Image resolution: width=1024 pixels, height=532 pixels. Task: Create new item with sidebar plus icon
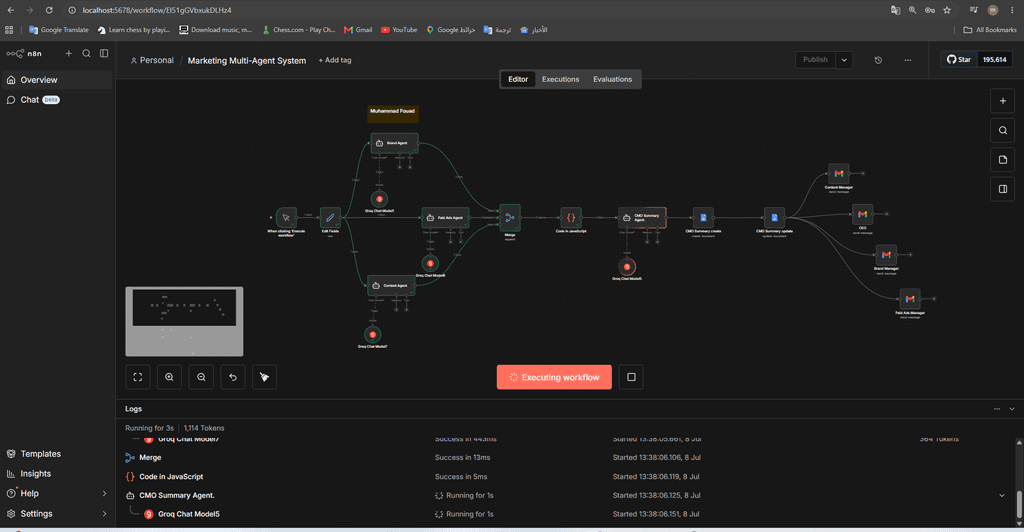click(69, 54)
